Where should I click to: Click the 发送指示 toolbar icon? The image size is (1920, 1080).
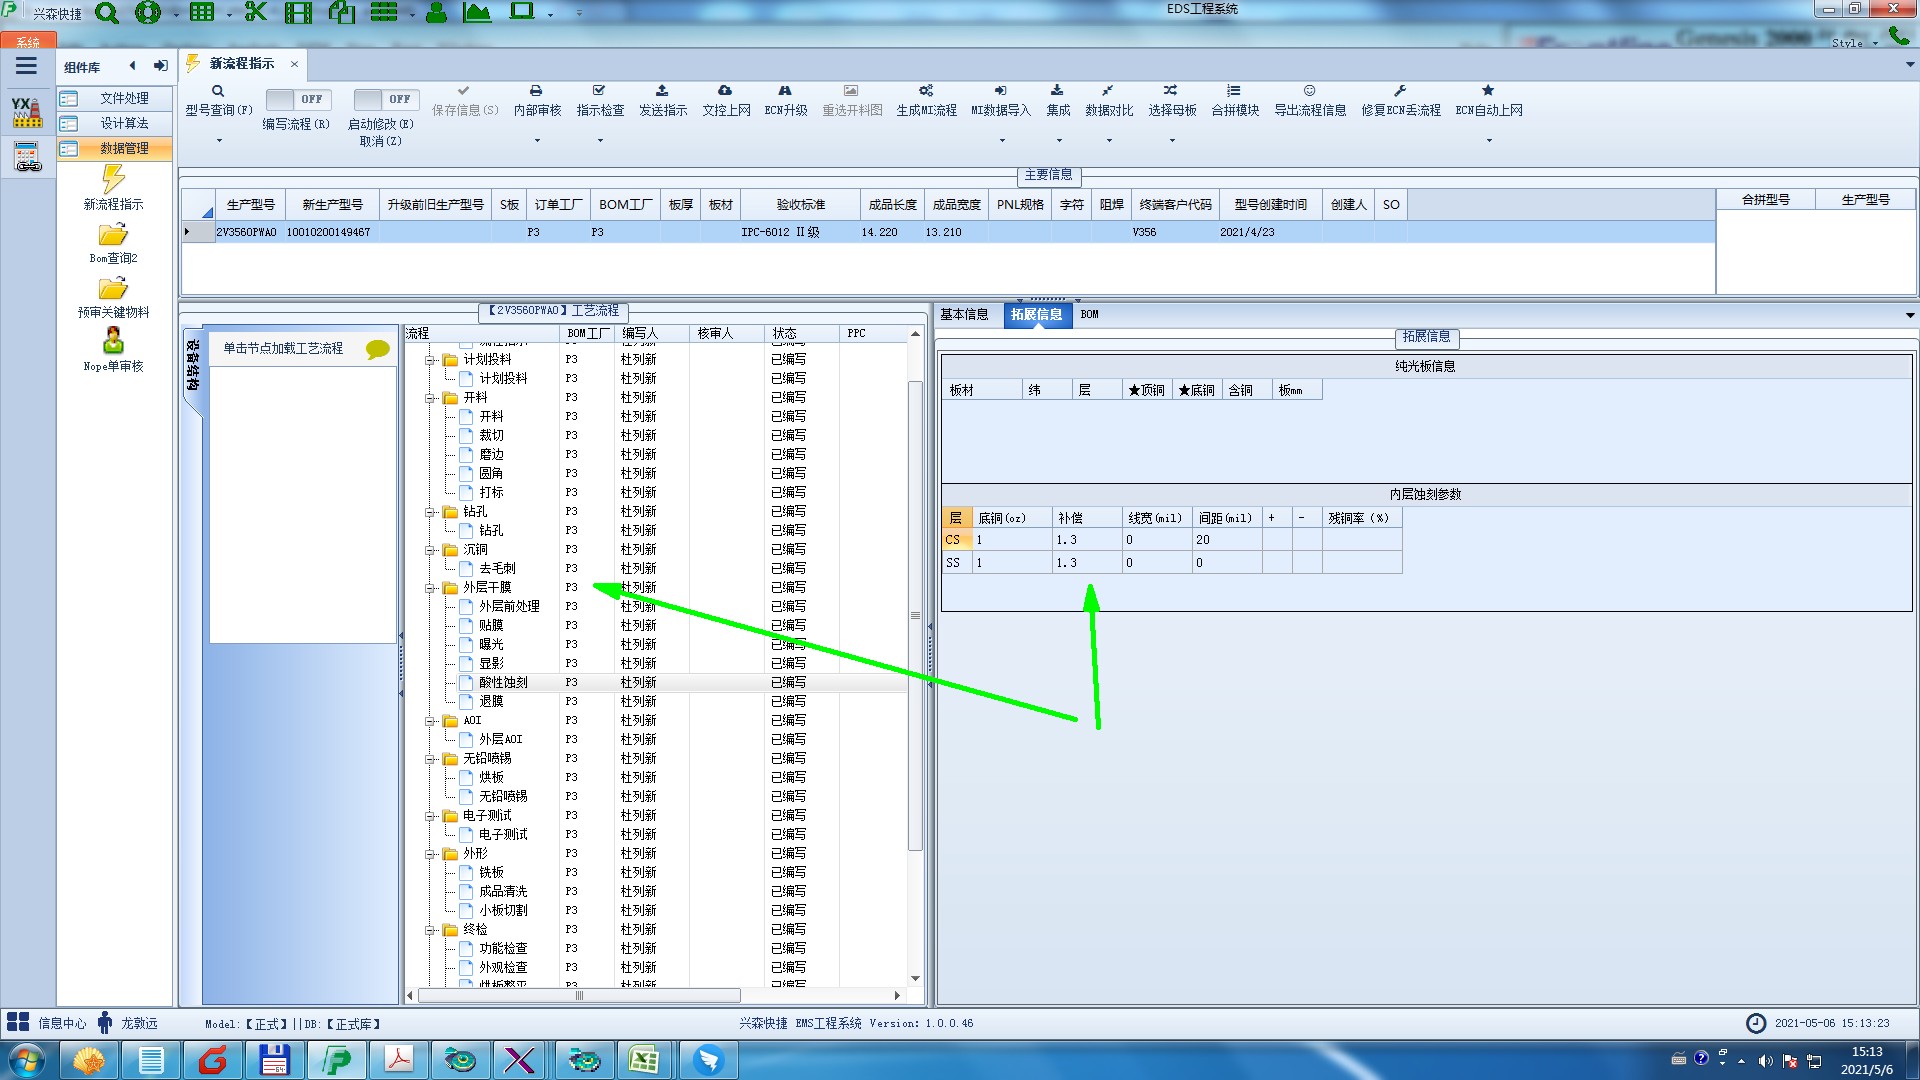pyautogui.click(x=662, y=91)
